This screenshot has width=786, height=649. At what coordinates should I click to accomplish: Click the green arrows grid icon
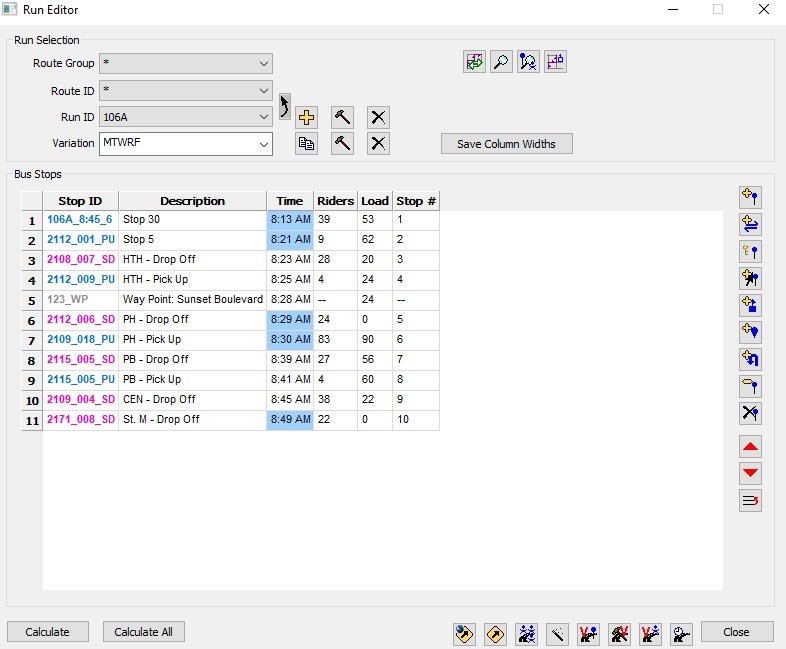pos(474,62)
